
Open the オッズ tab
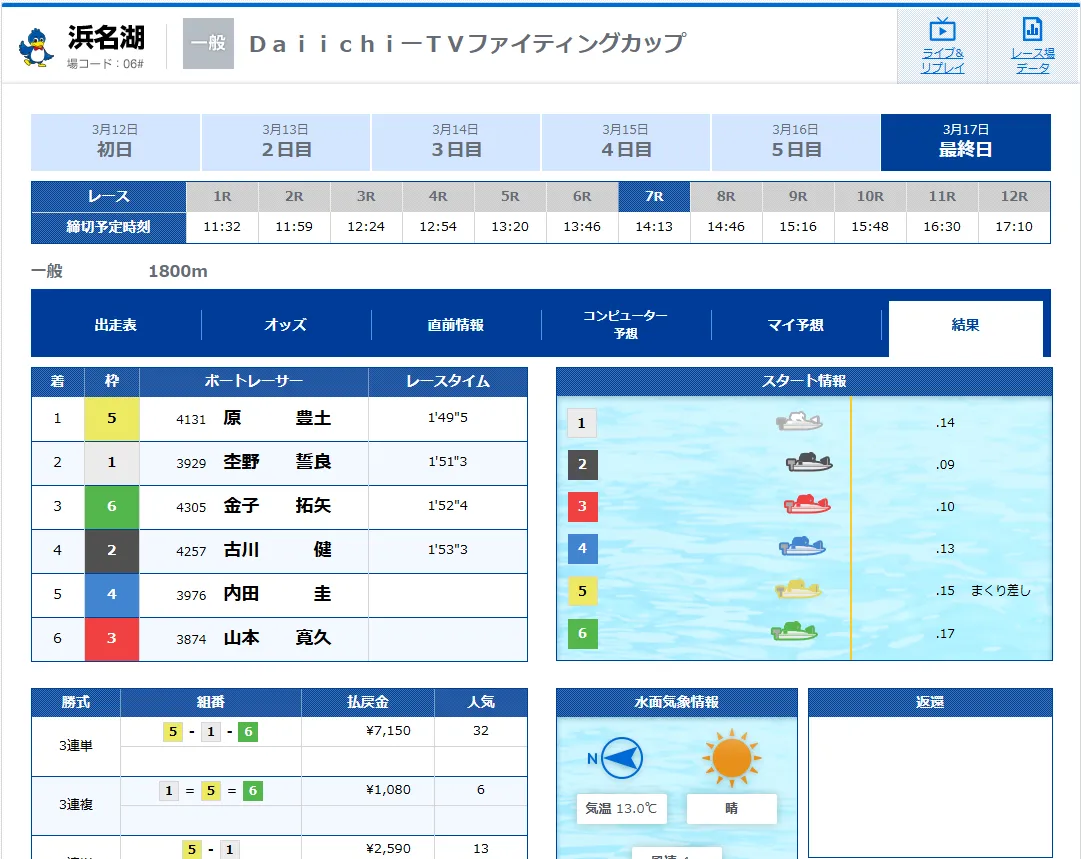click(x=286, y=325)
